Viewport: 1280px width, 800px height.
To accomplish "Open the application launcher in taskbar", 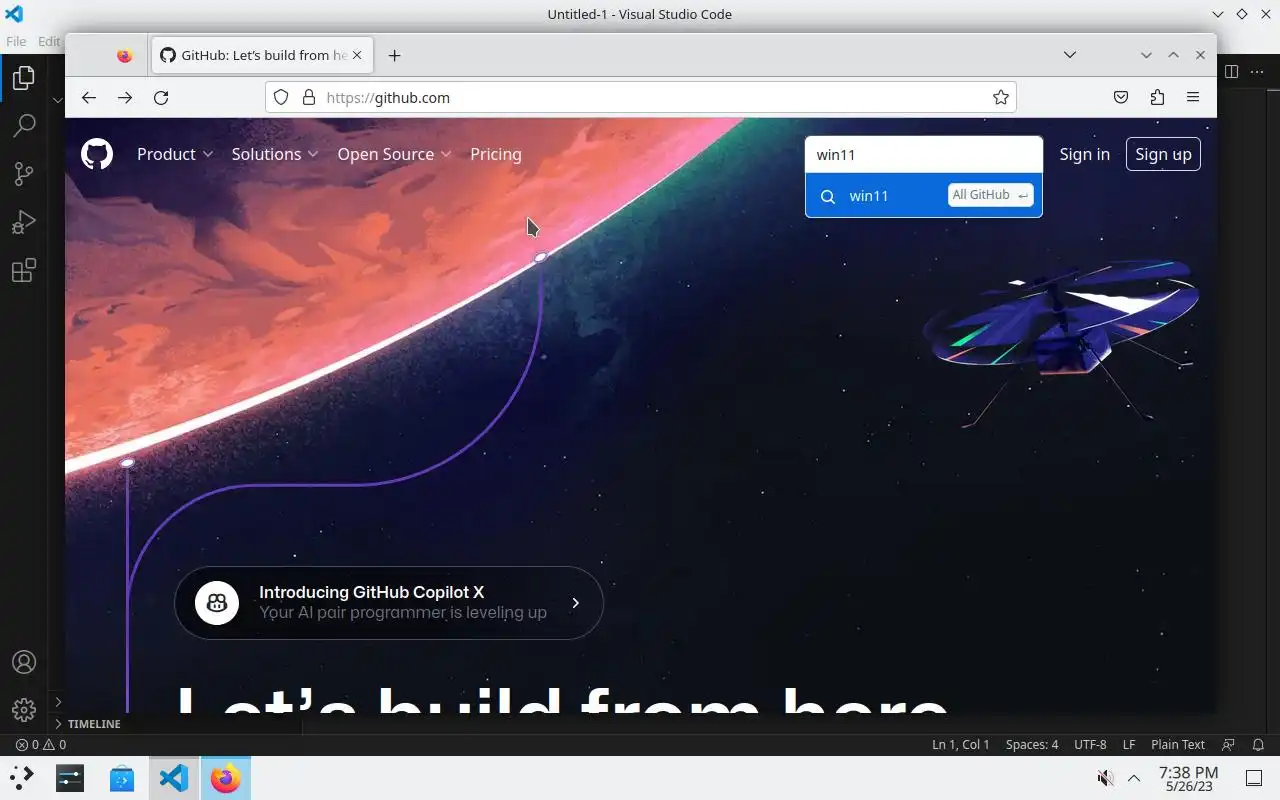I will click(21, 778).
